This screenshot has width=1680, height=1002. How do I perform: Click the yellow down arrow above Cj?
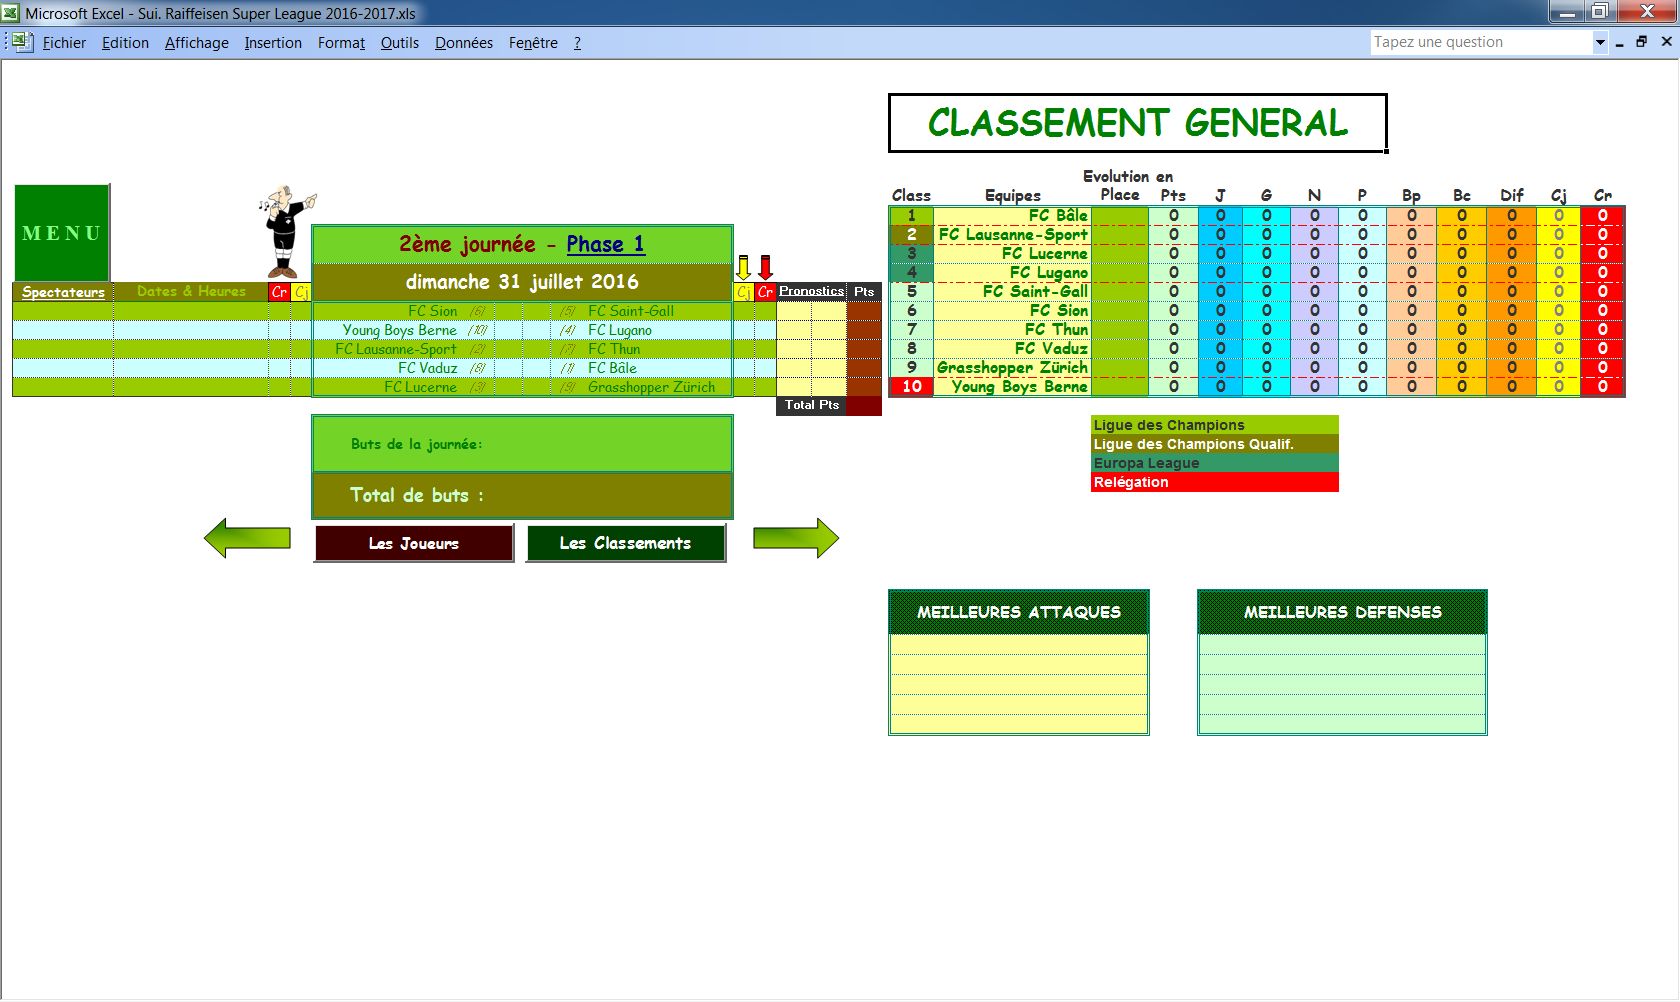(x=743, y=267)
